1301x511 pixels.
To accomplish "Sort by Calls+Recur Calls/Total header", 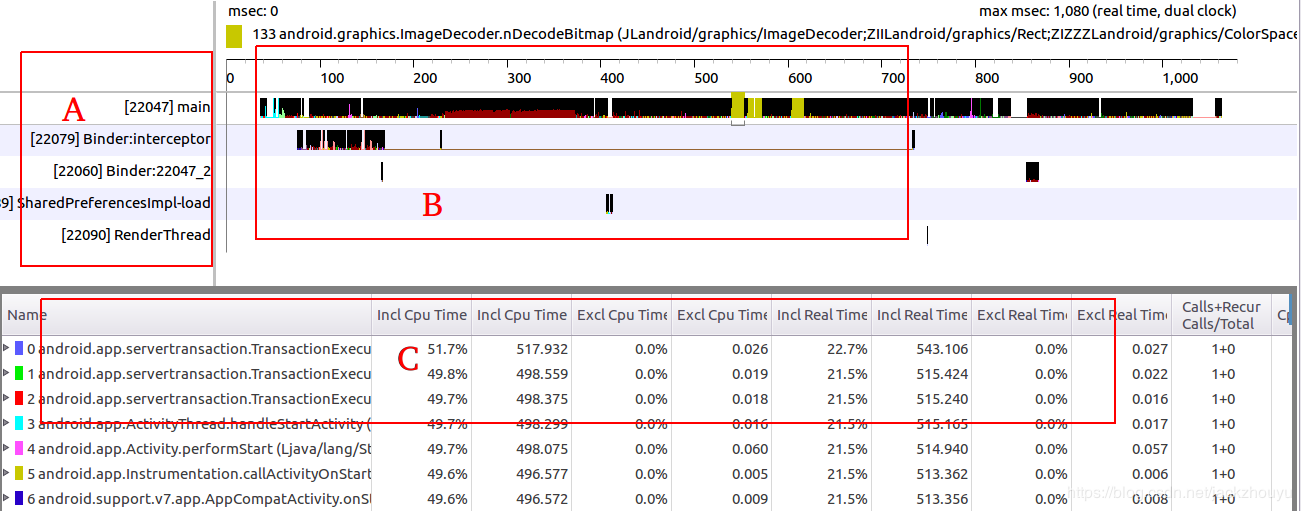I will [x=1222, y=315].
